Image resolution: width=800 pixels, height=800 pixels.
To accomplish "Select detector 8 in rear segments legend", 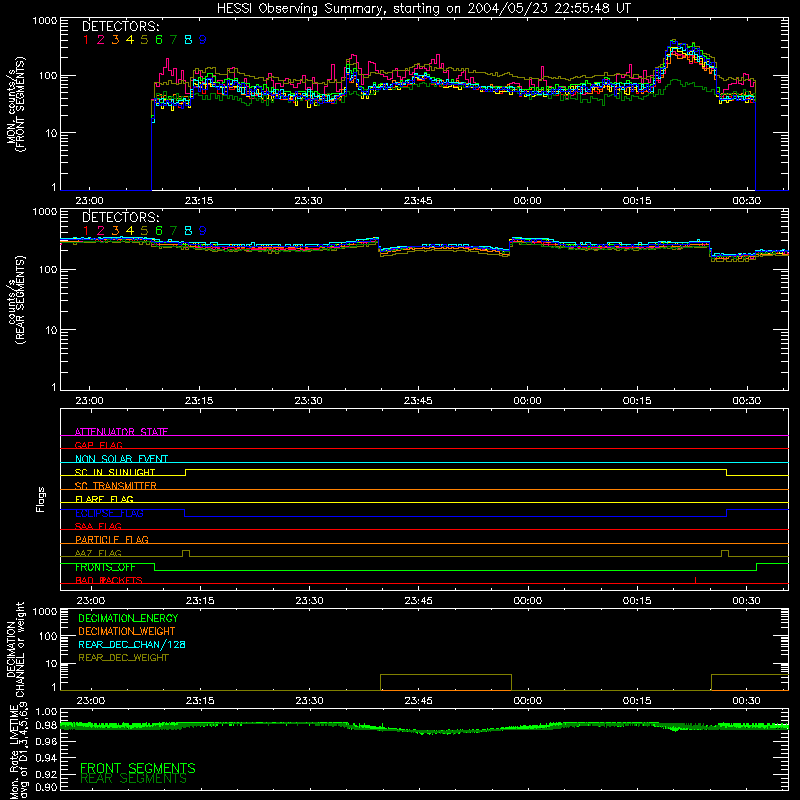I will click(x=188, y=231).
